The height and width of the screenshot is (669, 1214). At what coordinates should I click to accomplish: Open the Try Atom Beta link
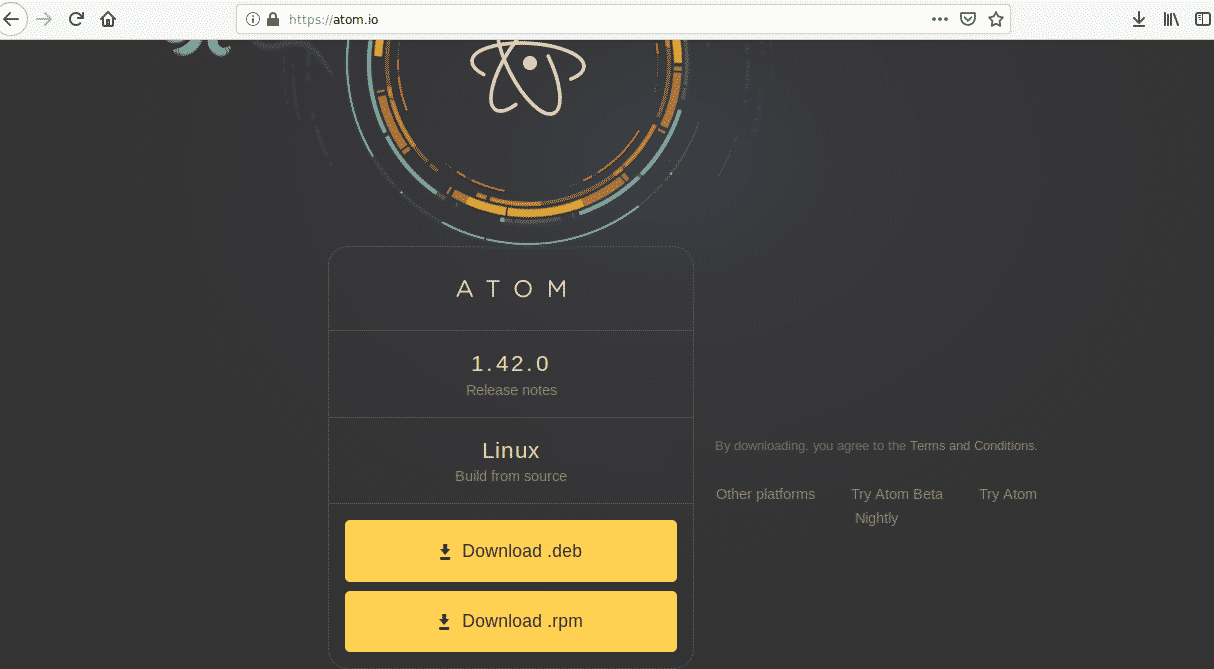[896, 494]
